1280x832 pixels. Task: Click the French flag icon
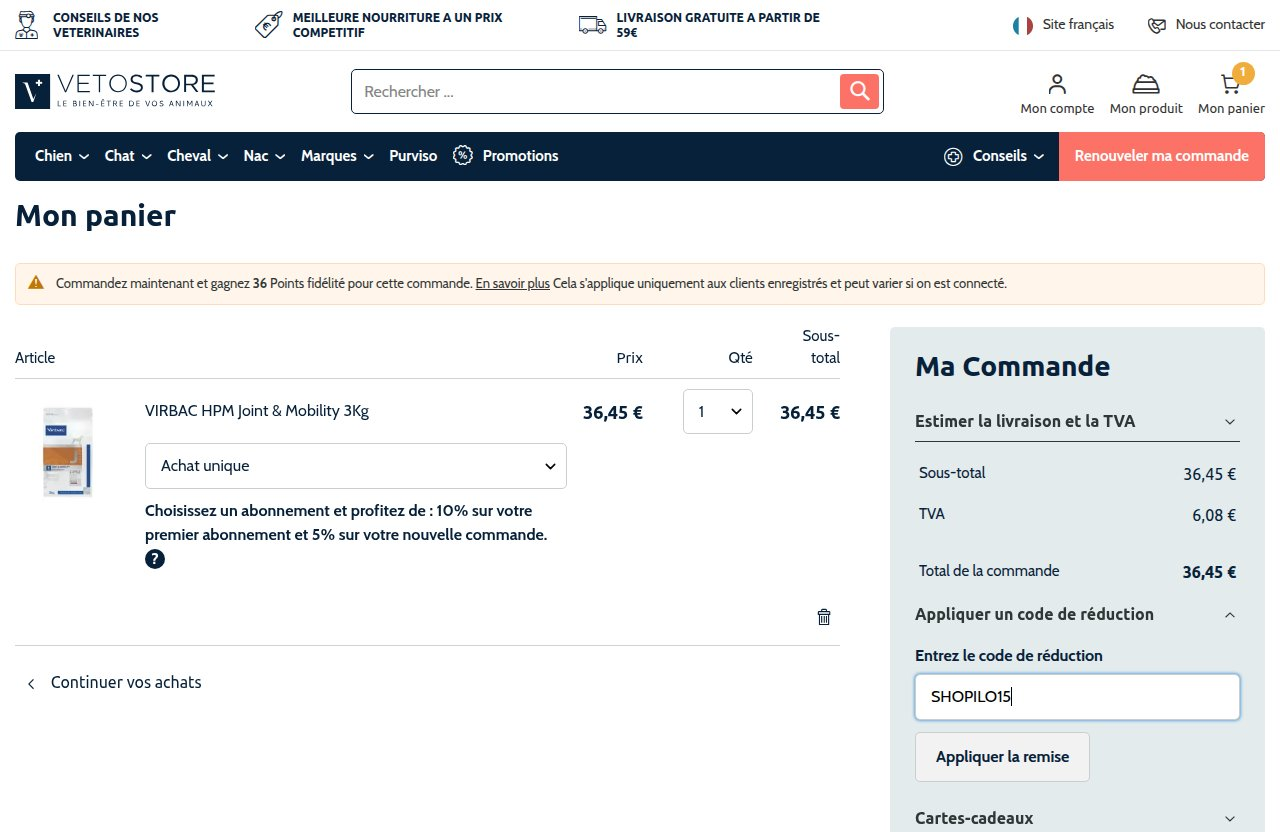(x=1022, y=25)
